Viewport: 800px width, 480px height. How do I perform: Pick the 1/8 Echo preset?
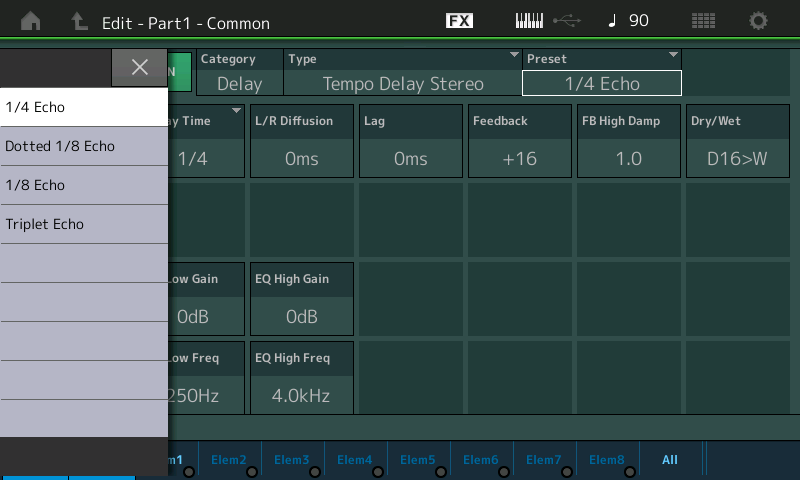(84, 185)
